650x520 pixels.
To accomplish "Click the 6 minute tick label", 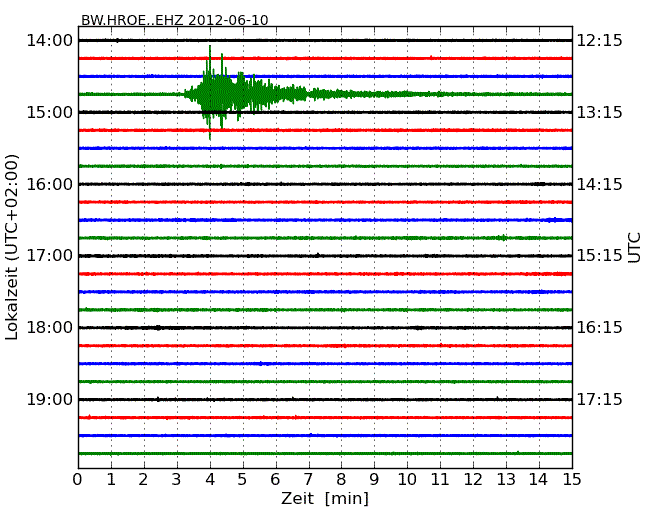I will tap(276, 480).
